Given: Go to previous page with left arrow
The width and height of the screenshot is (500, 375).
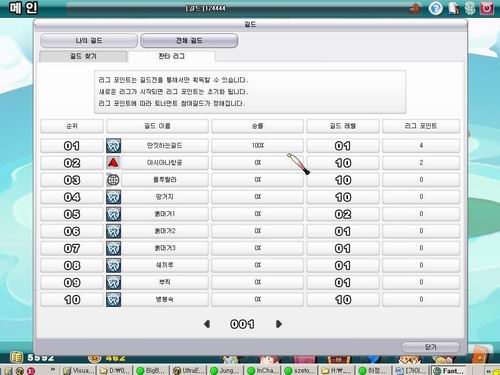Looking at the screenshot, I should coord(207,324).
